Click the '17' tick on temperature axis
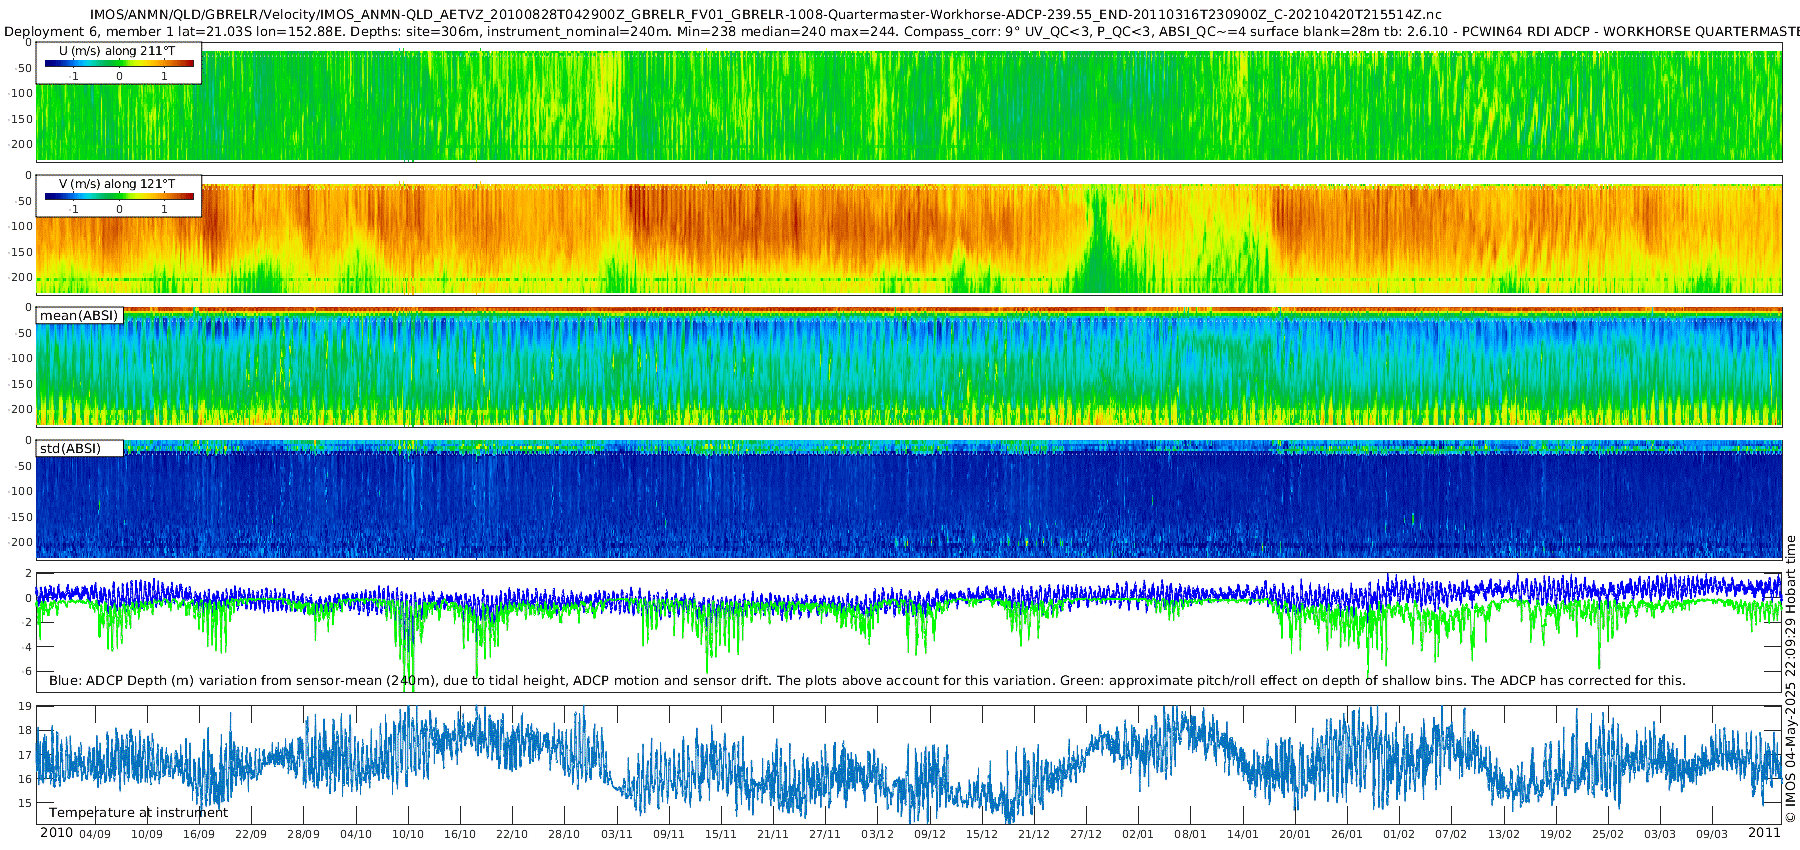1800x850 pixels. [25, 755]
